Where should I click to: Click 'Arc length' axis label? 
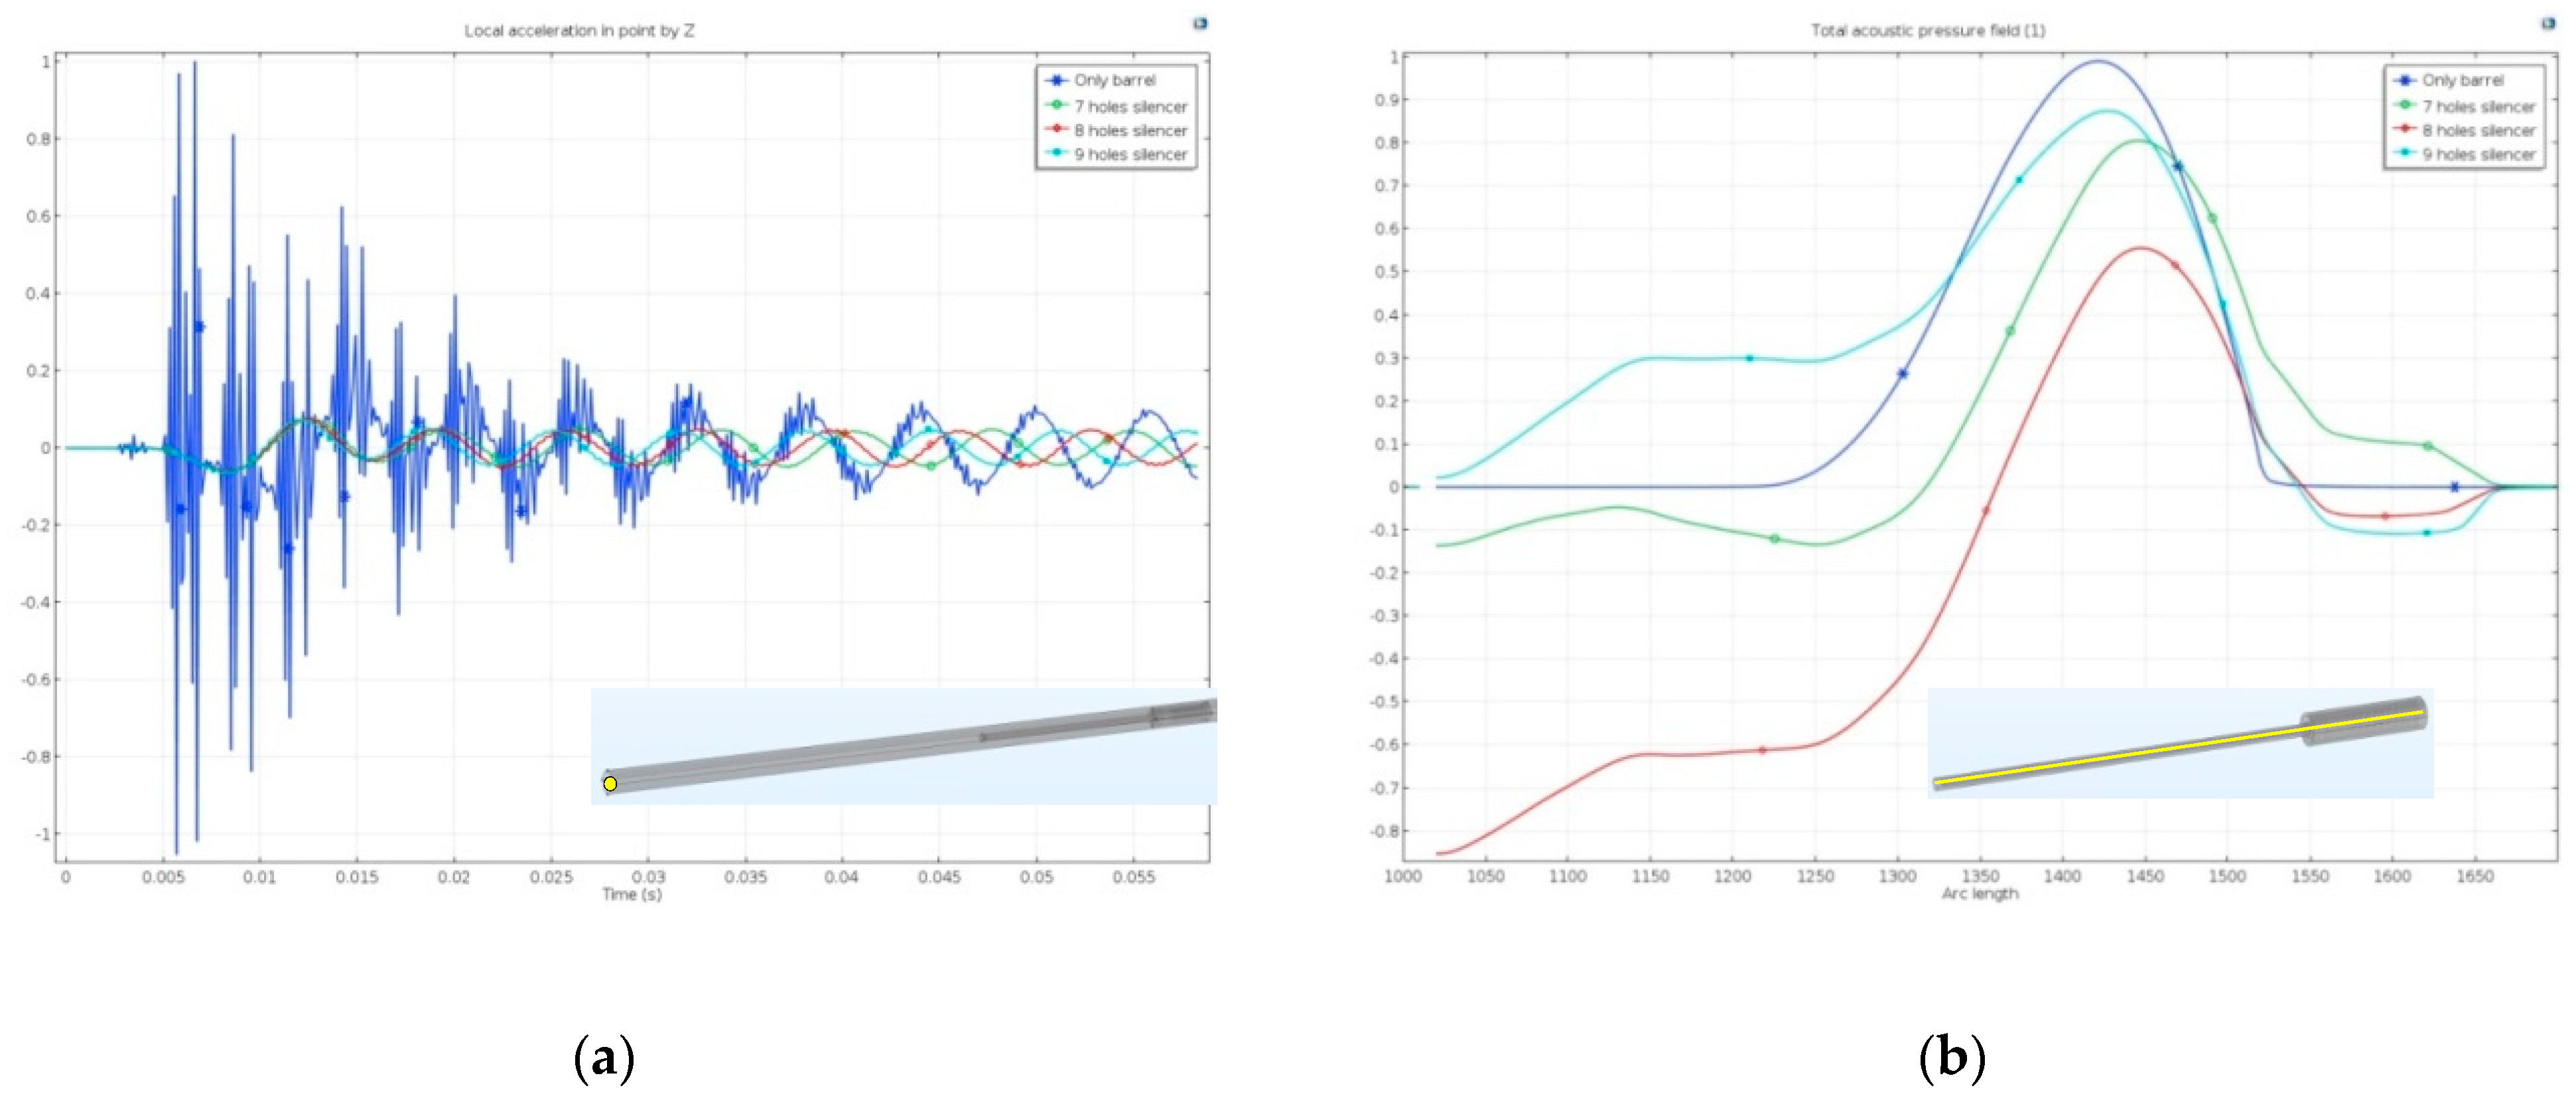1979,894
